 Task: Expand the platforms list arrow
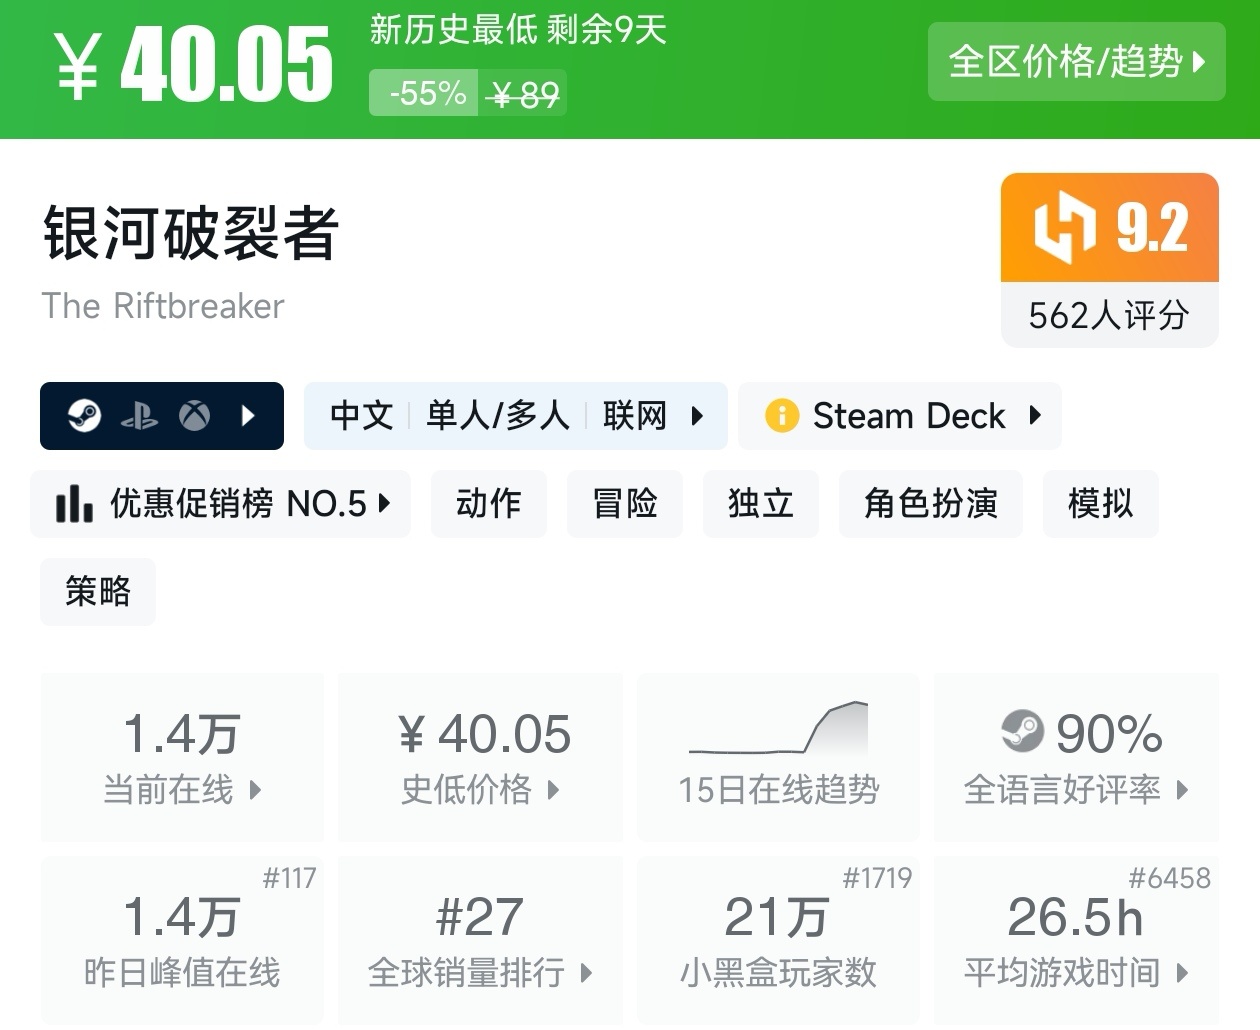[249, 416]
